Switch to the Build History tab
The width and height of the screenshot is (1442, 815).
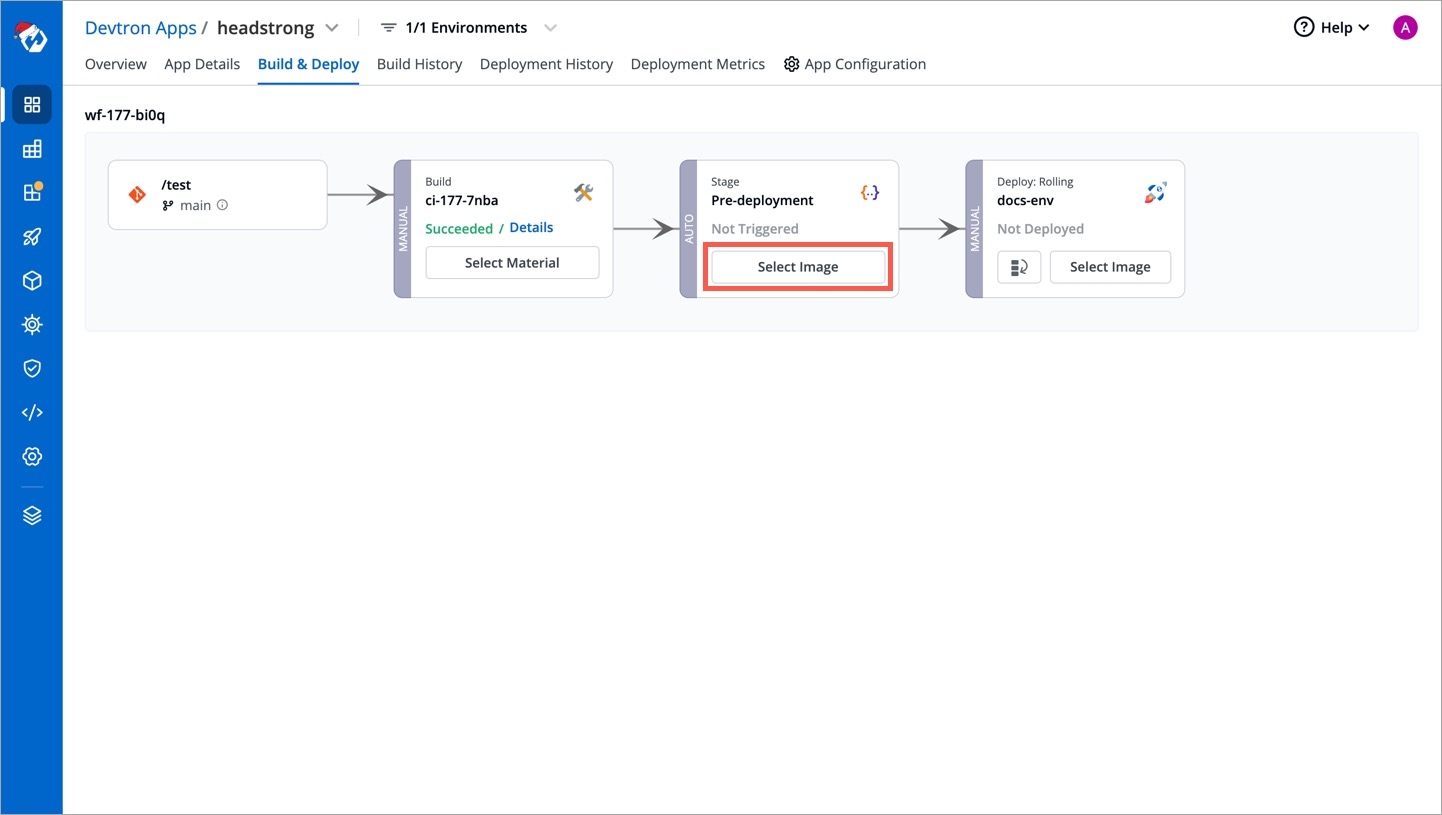419,64
